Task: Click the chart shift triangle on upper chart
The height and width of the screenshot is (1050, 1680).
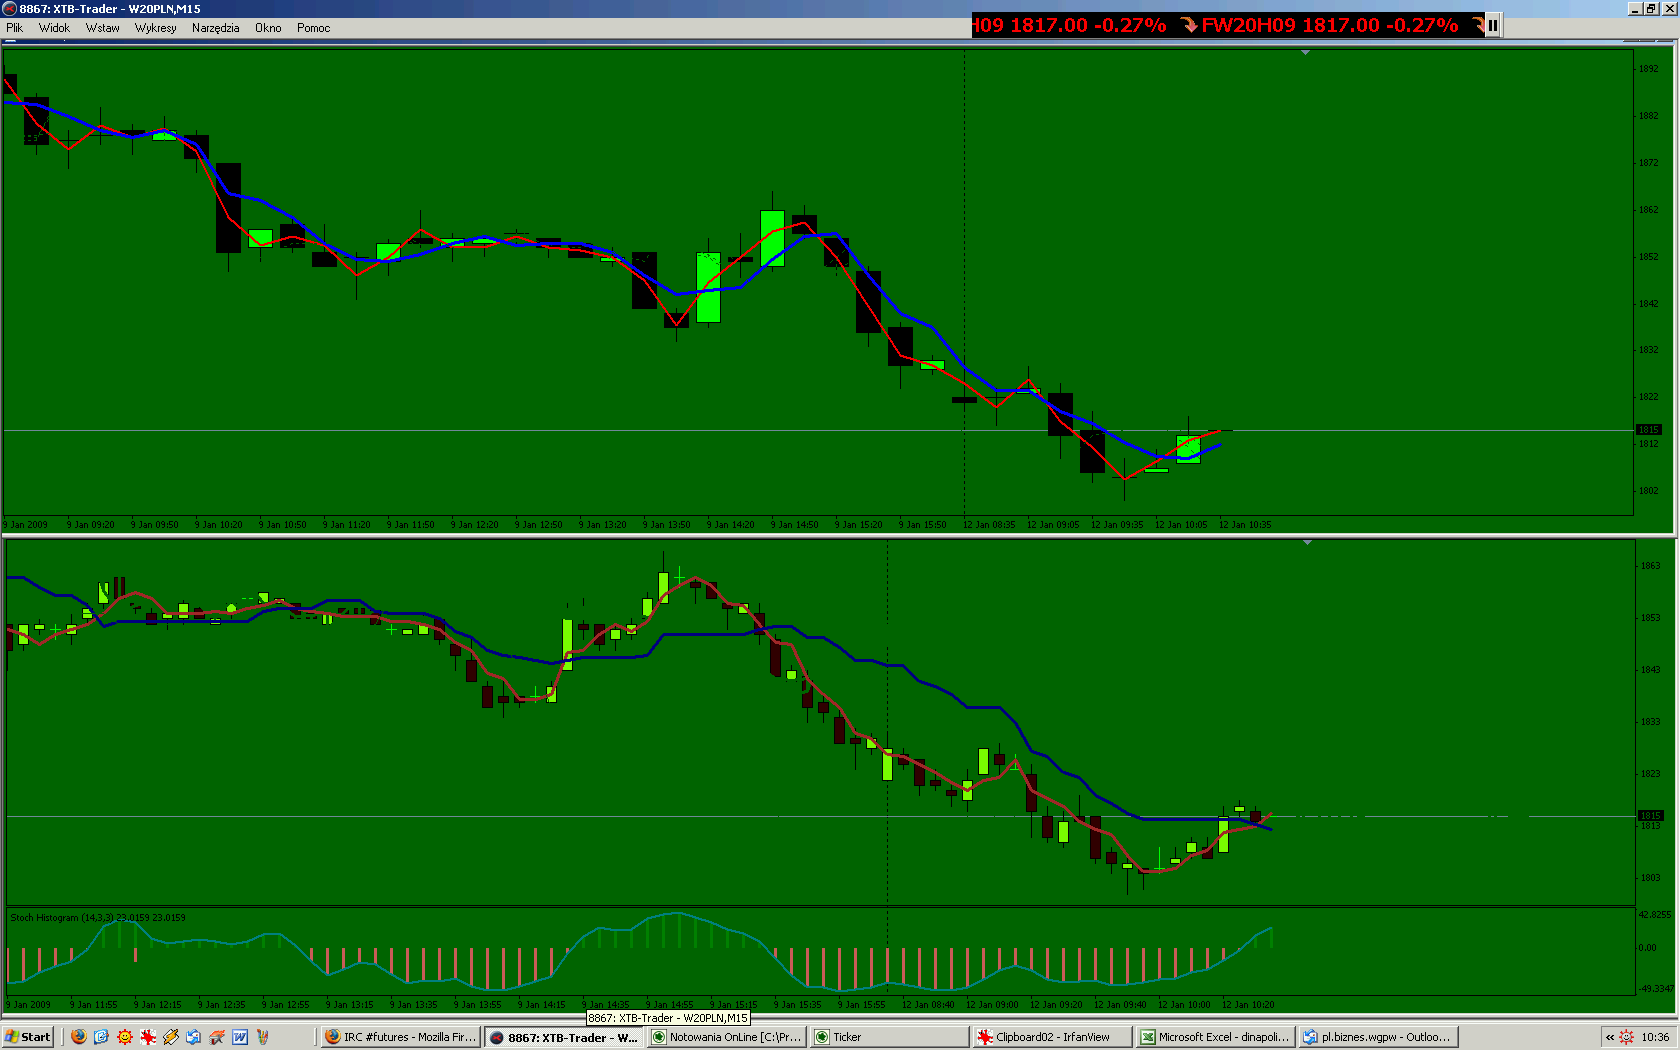Action: tap(1305, 52)
